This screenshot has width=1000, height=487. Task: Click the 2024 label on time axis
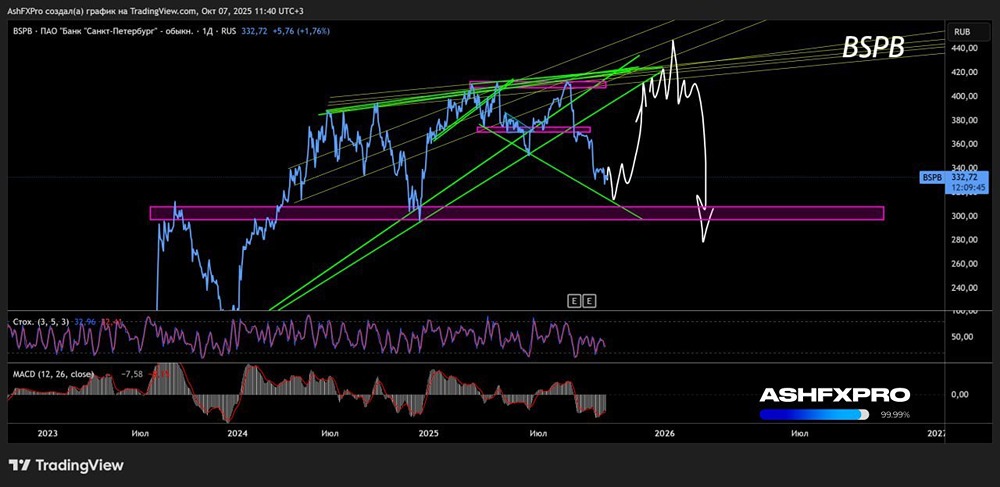[237, 433]
